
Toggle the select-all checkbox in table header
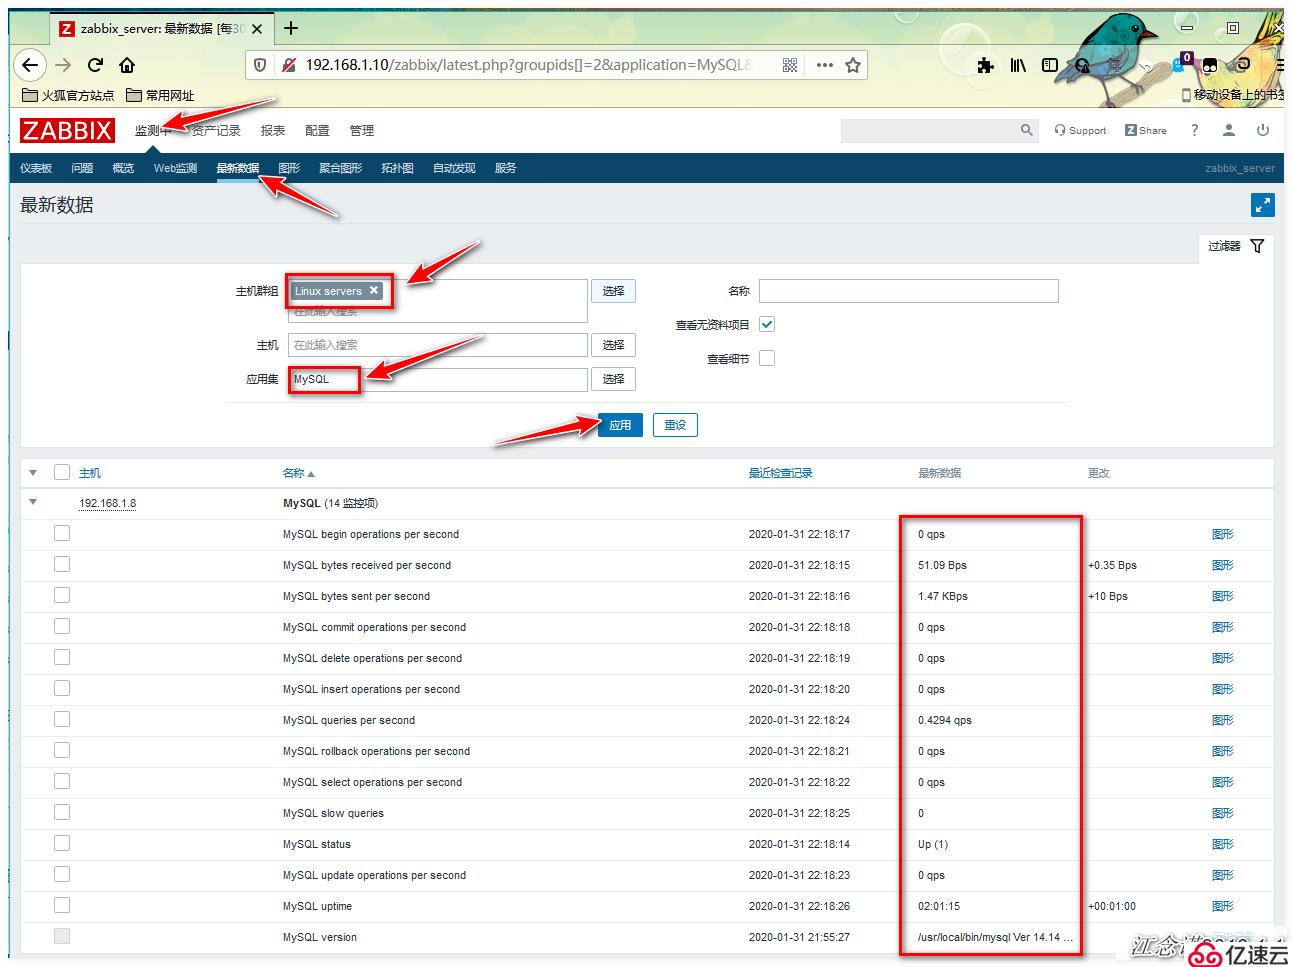(x=62, y=472)
